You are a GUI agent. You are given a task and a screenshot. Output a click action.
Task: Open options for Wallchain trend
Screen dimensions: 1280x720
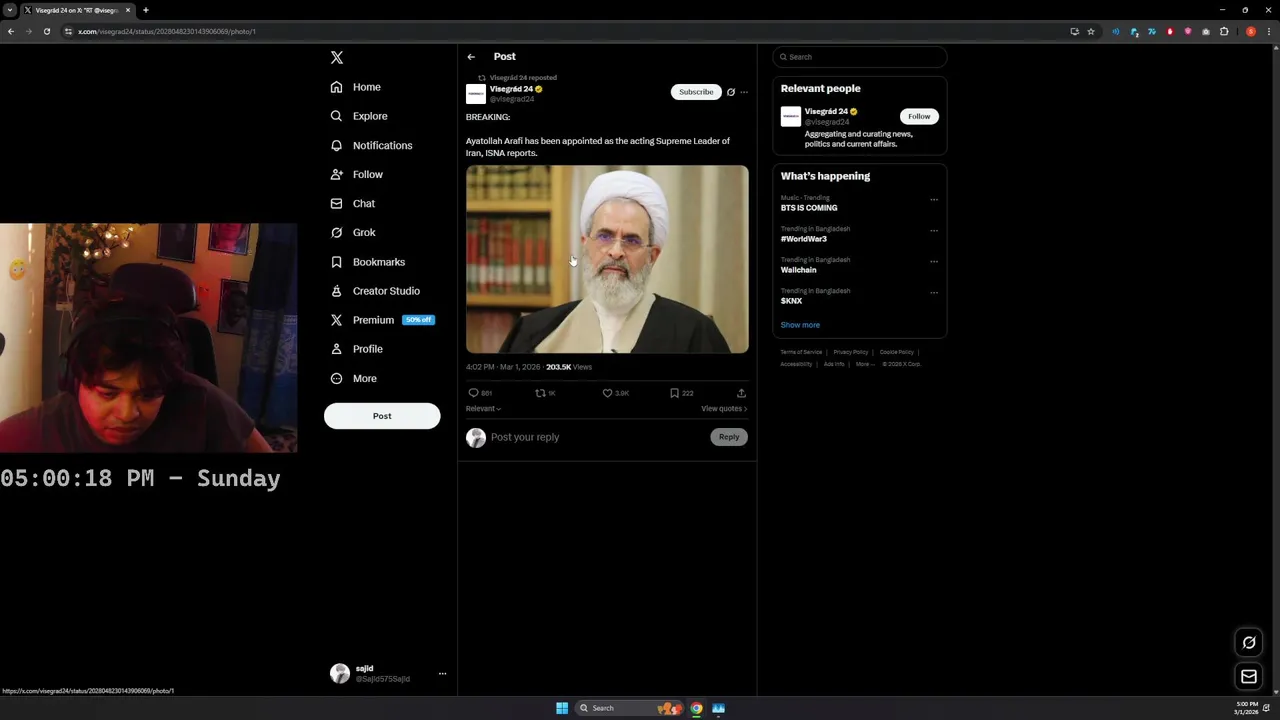pos(934,261)
